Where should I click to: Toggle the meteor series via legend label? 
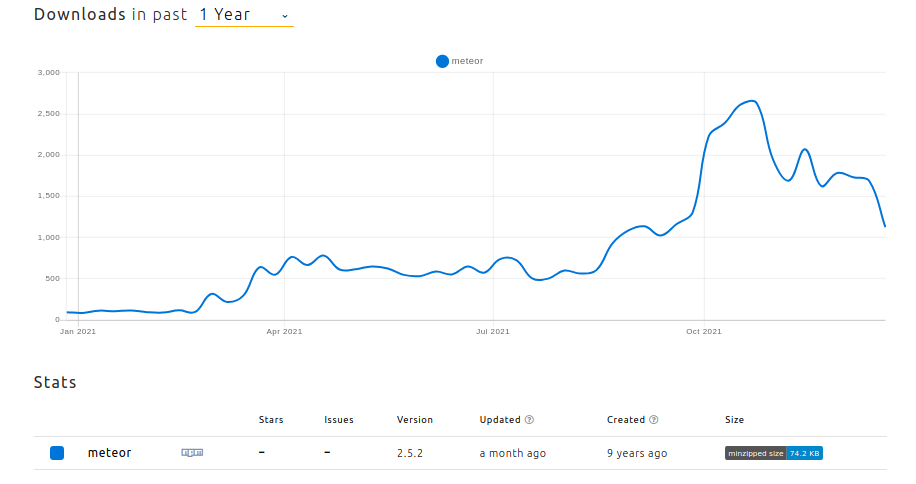pos(468,61)
